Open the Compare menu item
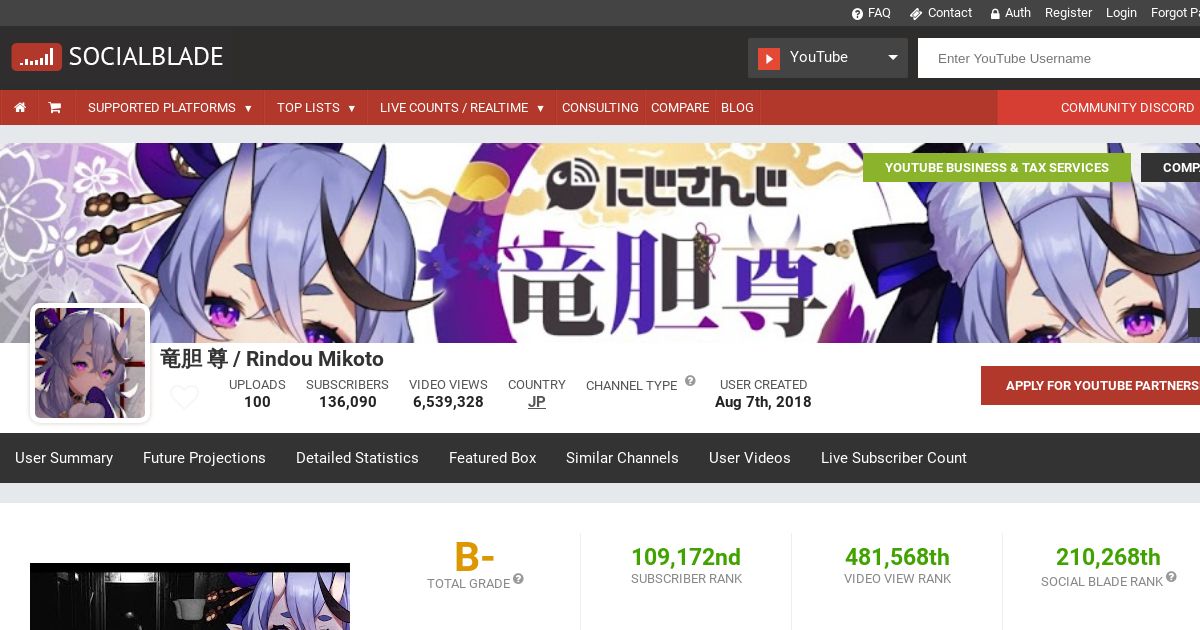 [x=680, y=108]
